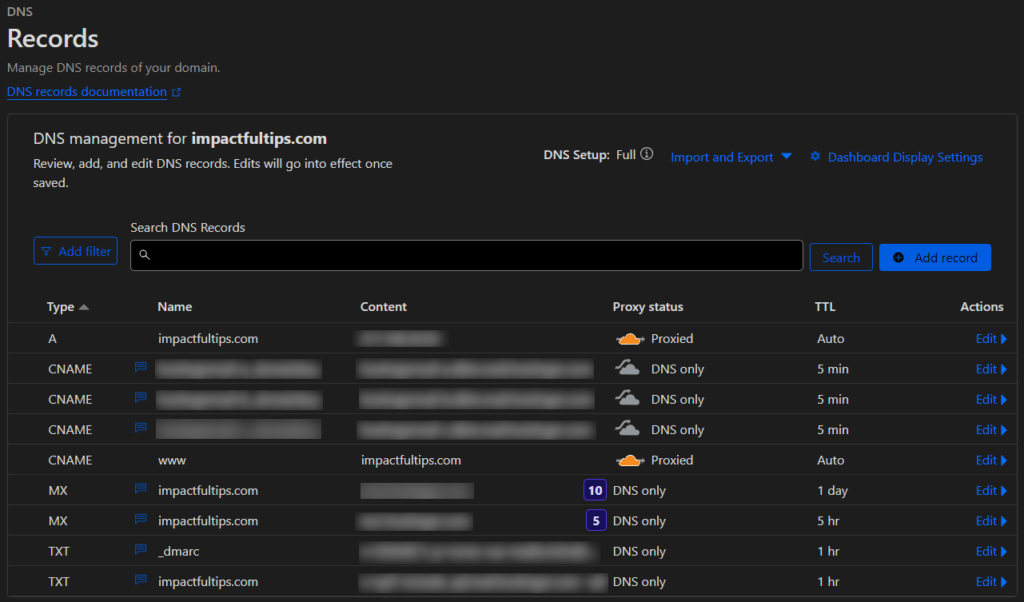This screenshot has width=1024, height=602.
Task: Click the orange Proxied cloud in the www row
Action: pyautogui.click(x=630, y=460)
